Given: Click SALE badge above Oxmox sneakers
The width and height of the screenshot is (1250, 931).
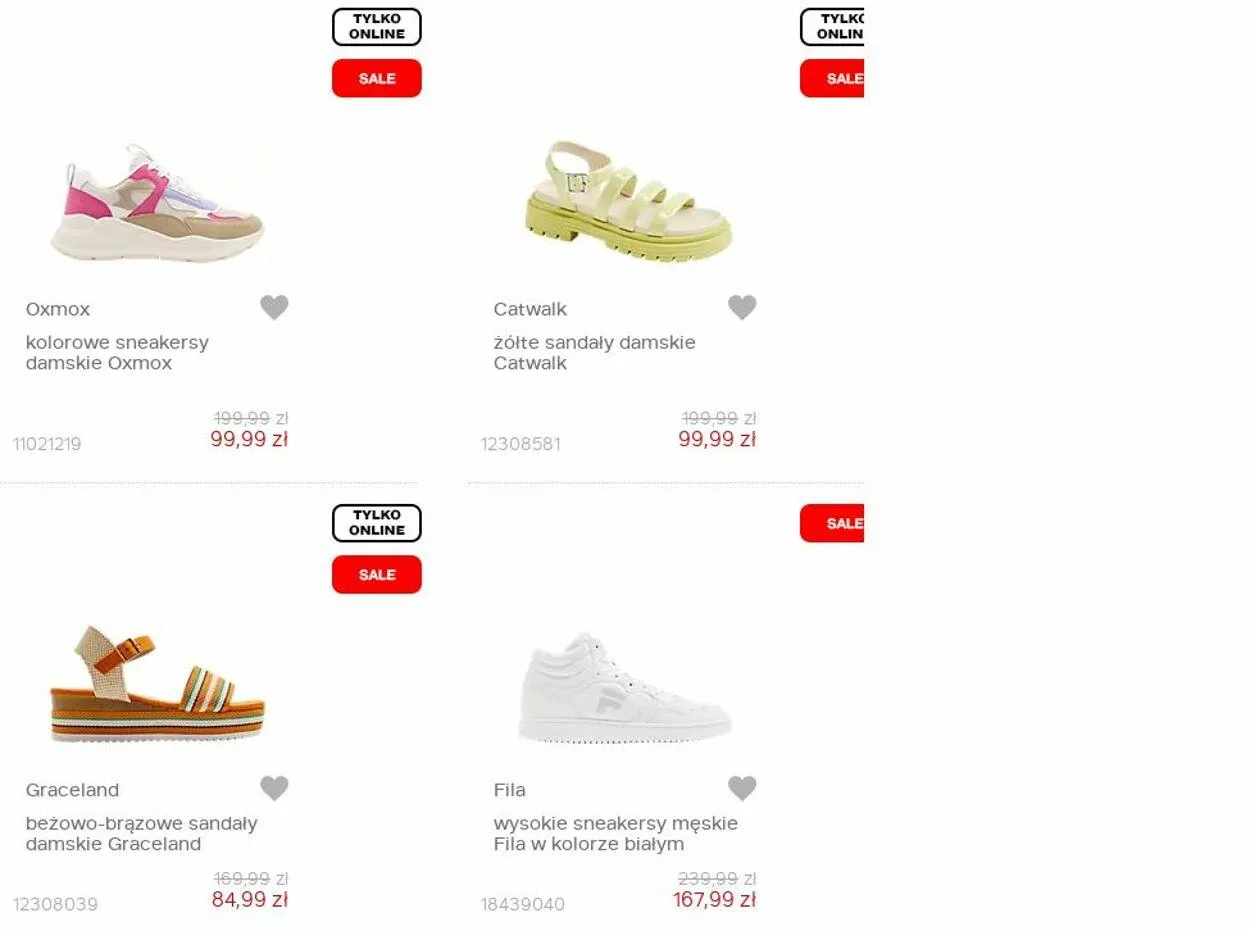Looking at the screenshot, I should 377,78.
